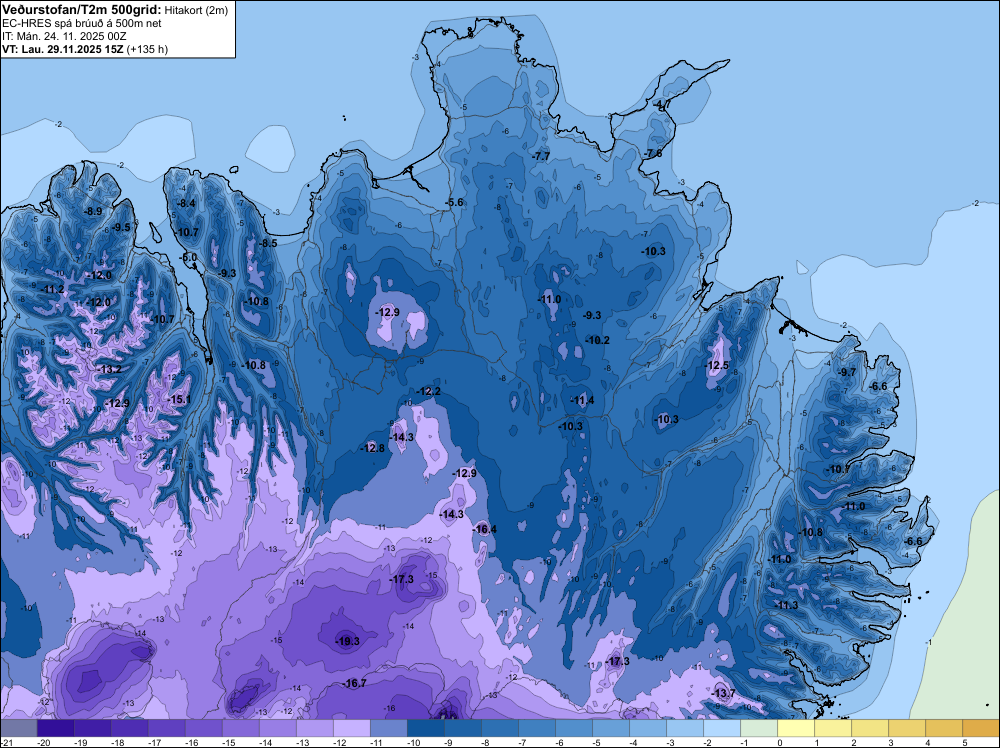Click the -12.5 temperature label
Screen dimensions: 1000x748
tap(717, 365)
